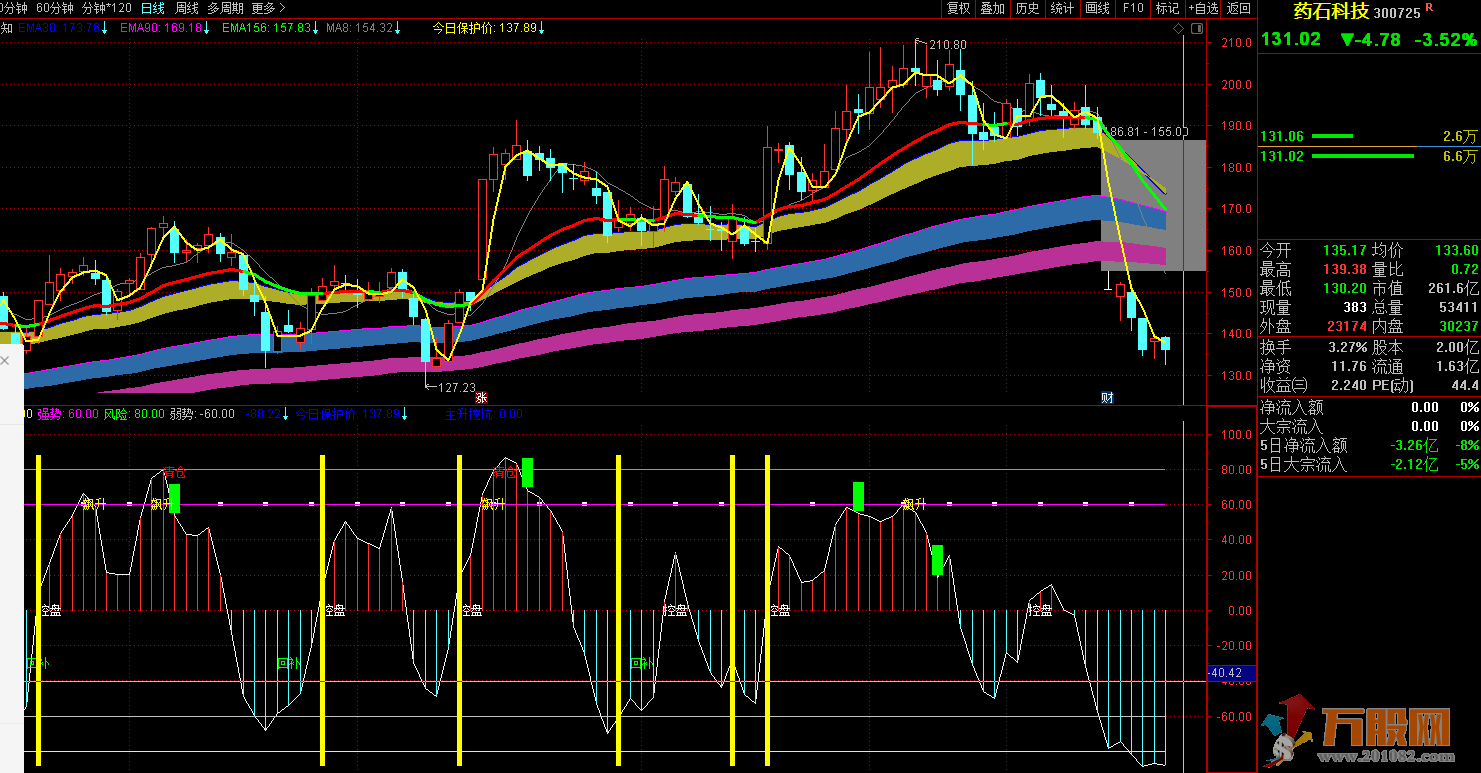
Task: Click the stock code 300725
Action: [1397, 13]
